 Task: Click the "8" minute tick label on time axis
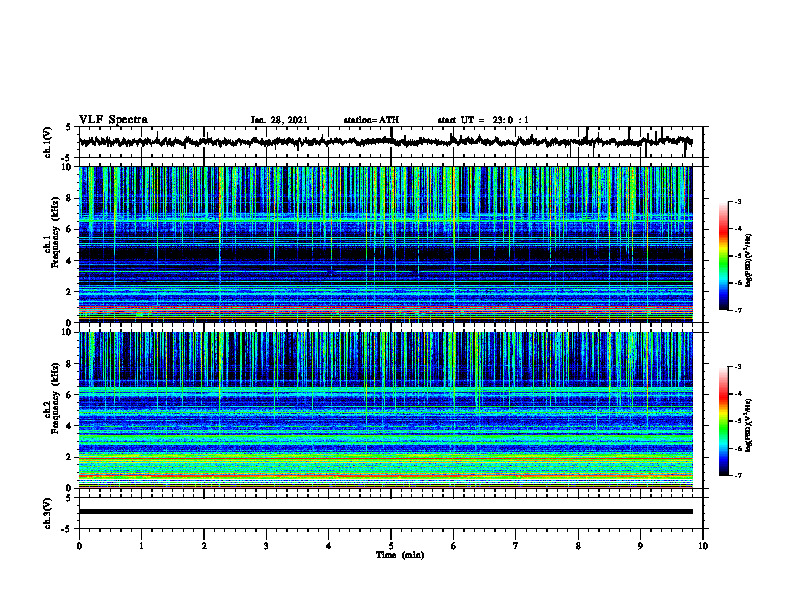pos(578,546)
